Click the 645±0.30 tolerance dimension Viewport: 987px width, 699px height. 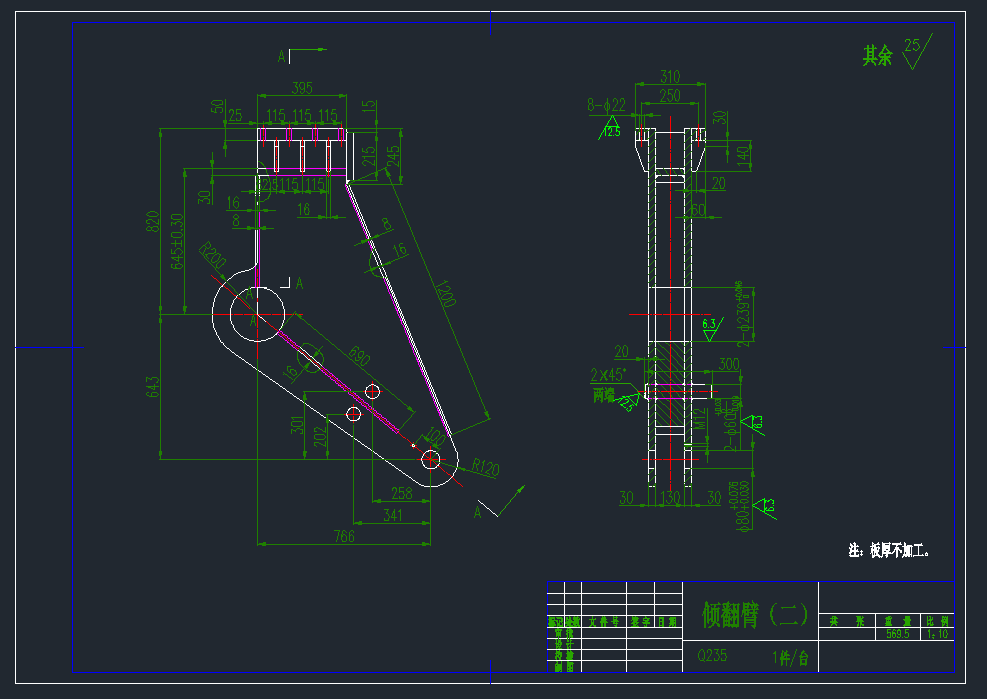178,241
